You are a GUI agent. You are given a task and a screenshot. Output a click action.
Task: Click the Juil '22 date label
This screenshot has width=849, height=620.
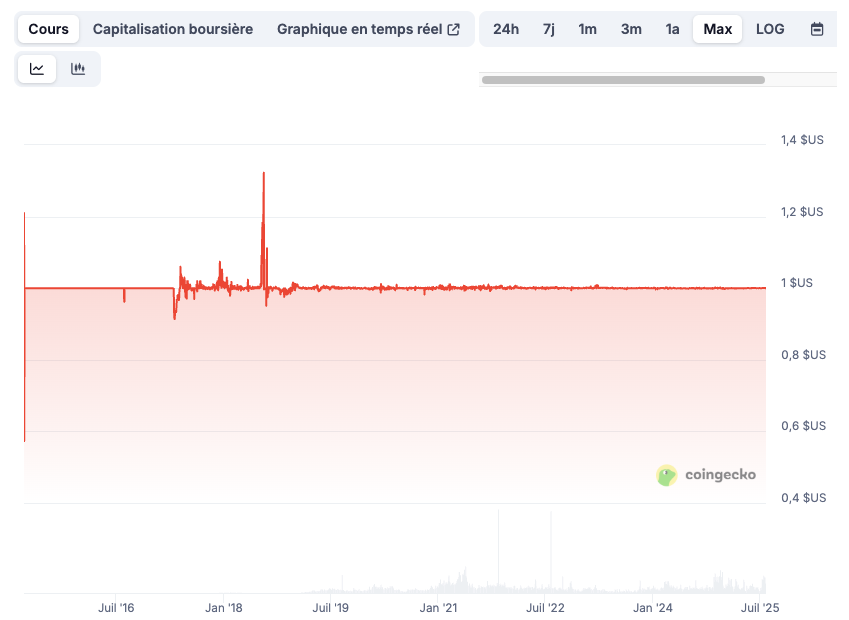545,608
